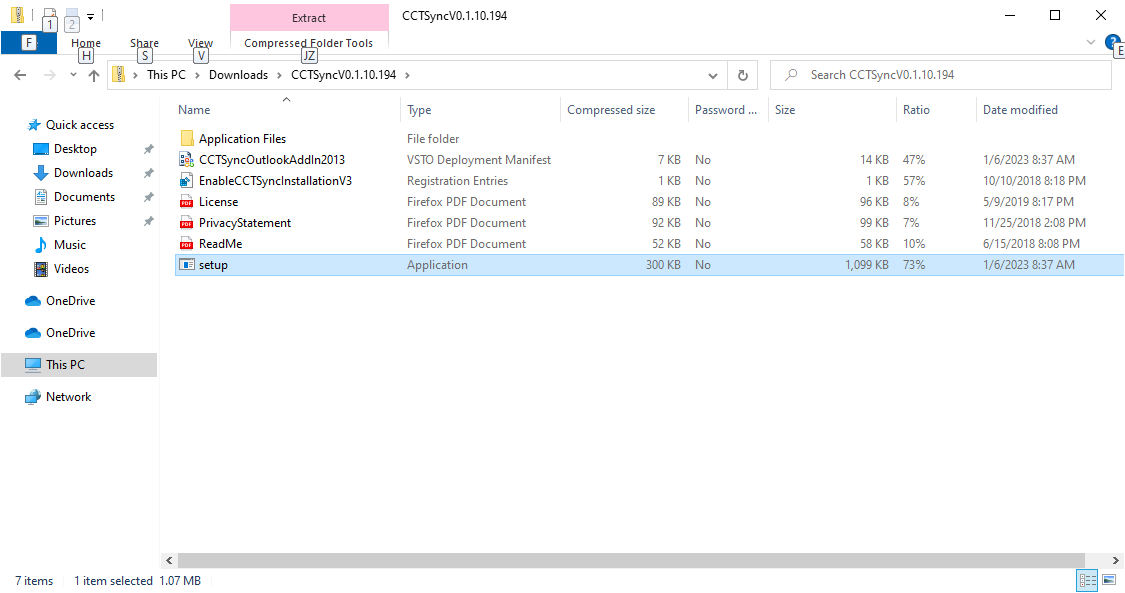Sort by Date modified column header

(1050, 110)
